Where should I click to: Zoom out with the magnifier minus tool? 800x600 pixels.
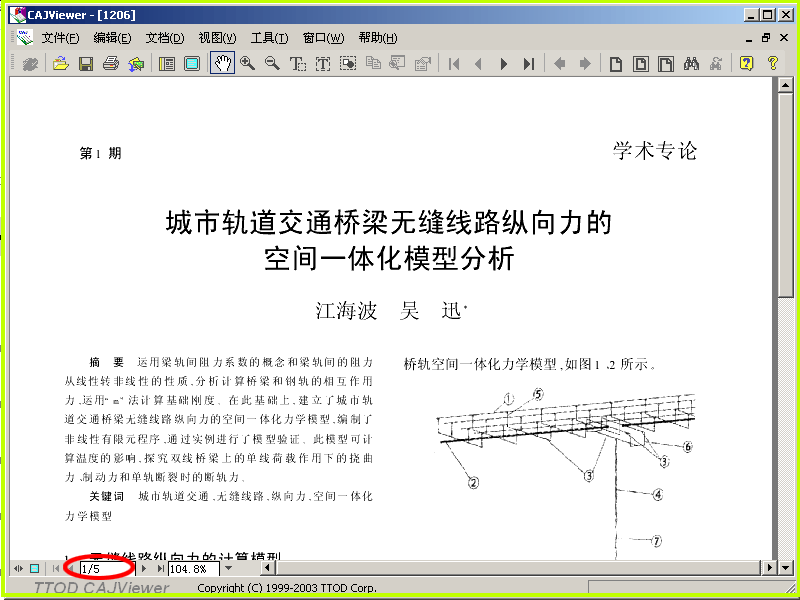(272, 64)
